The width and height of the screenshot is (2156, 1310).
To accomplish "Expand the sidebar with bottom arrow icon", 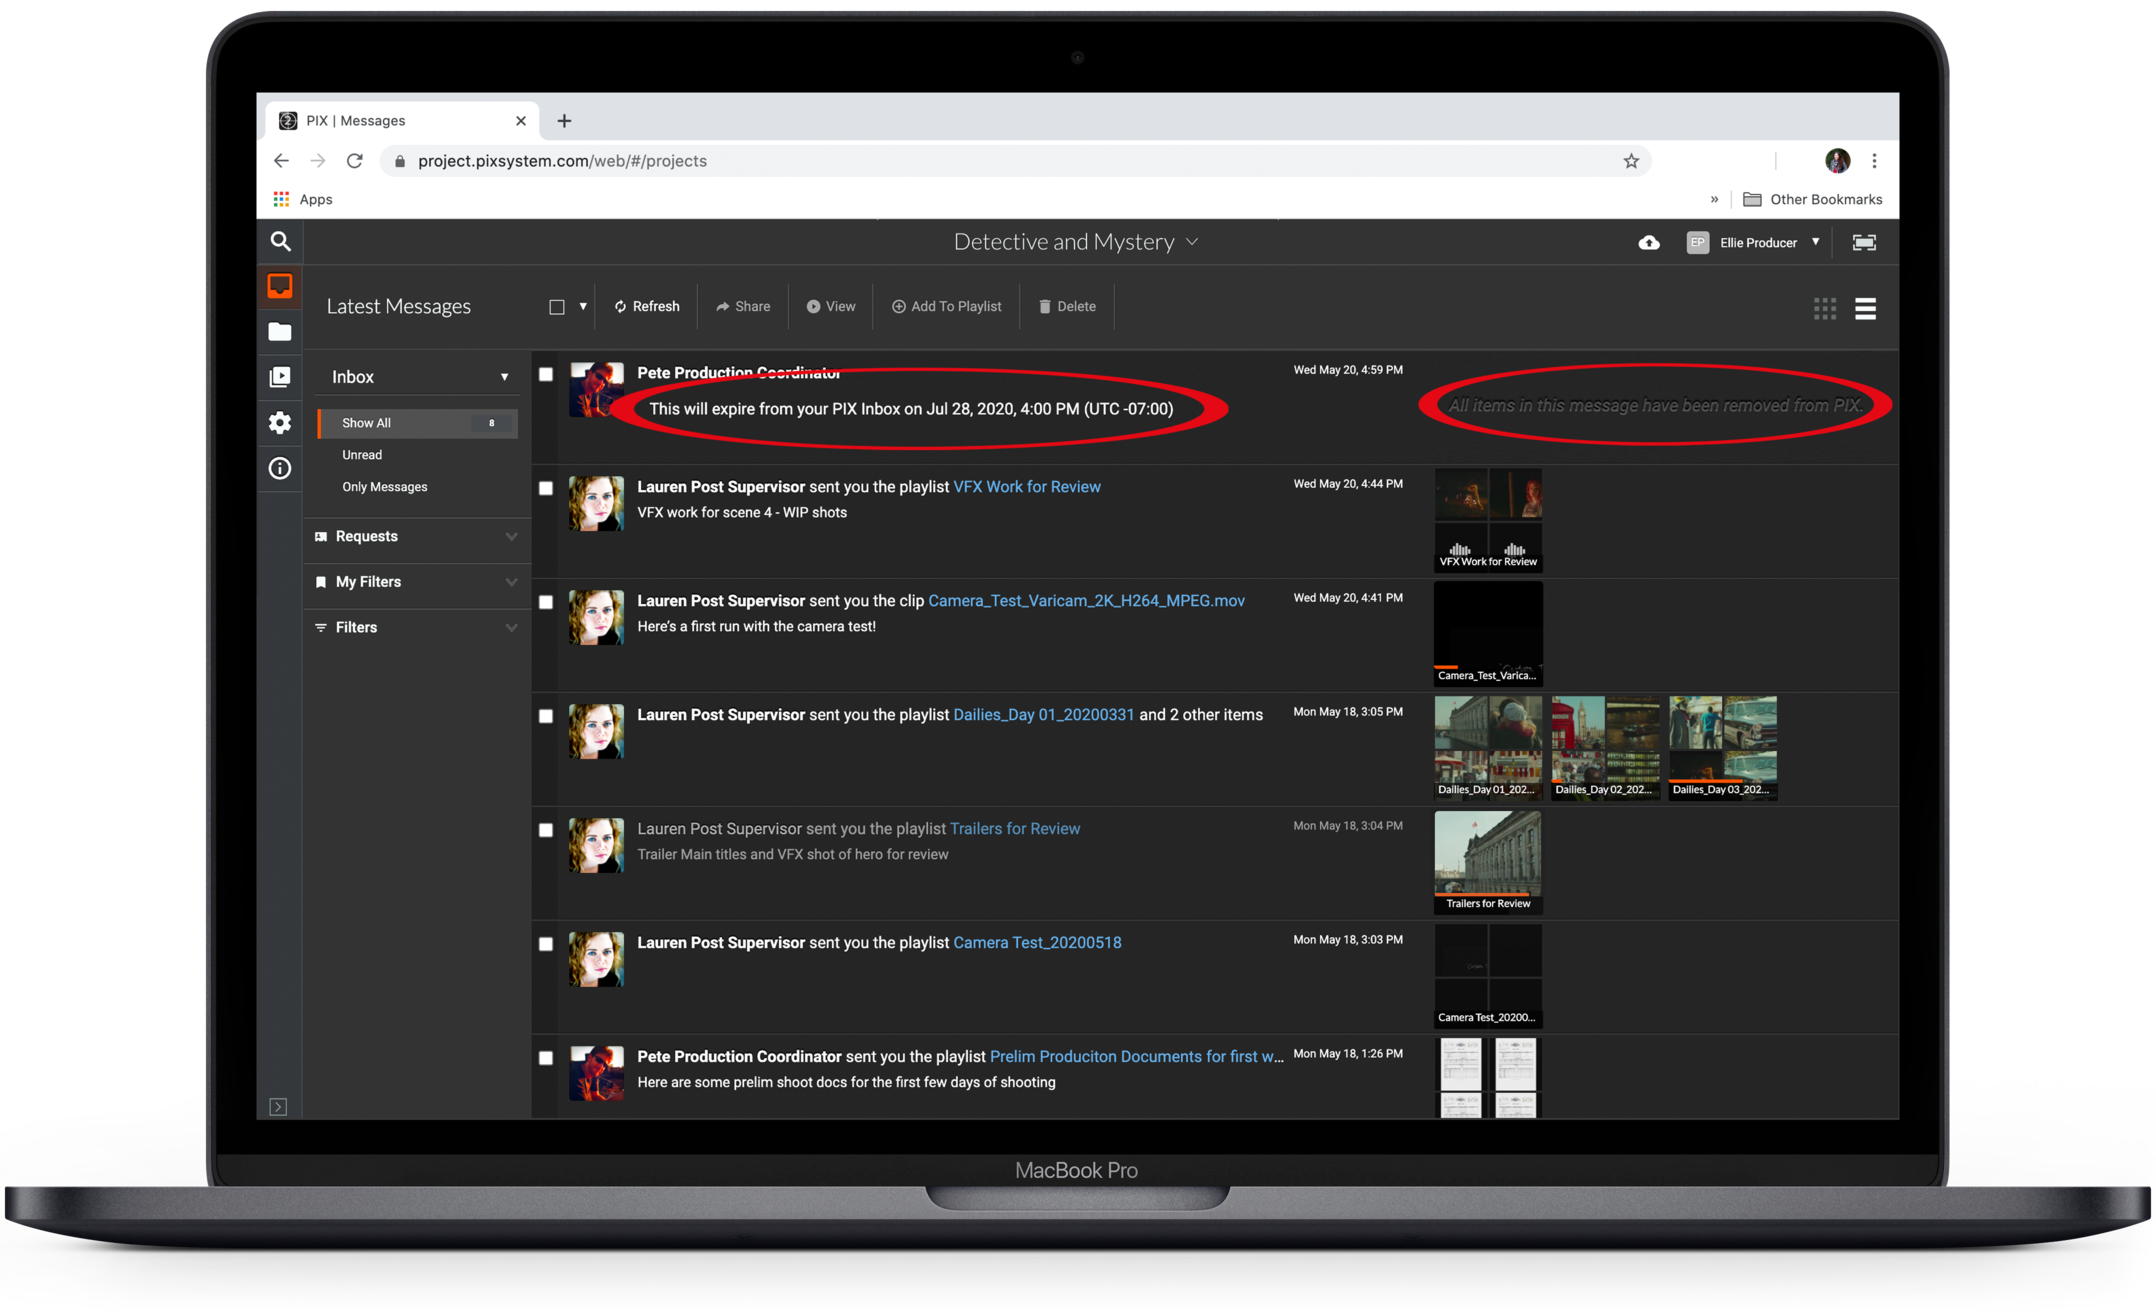I will (x=279, y=1106).
